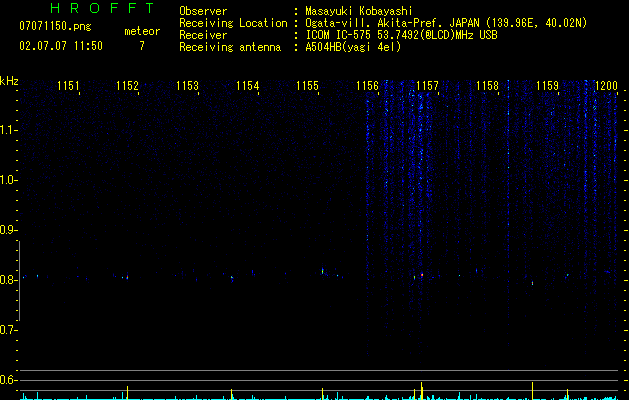The width and height of the screenshot is (629, 400).
Task: Click the meteor label
Action: click(142, 31)
